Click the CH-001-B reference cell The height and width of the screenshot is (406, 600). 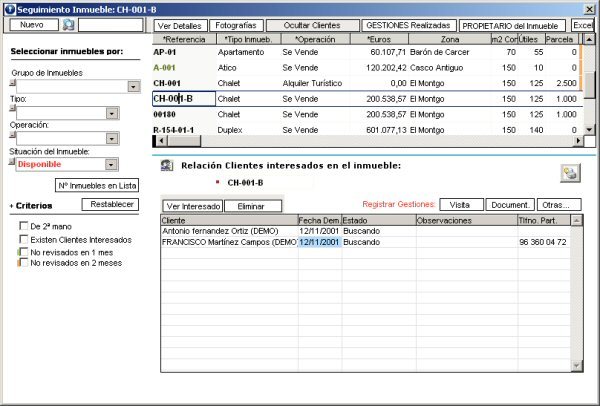tap(184, 99)
